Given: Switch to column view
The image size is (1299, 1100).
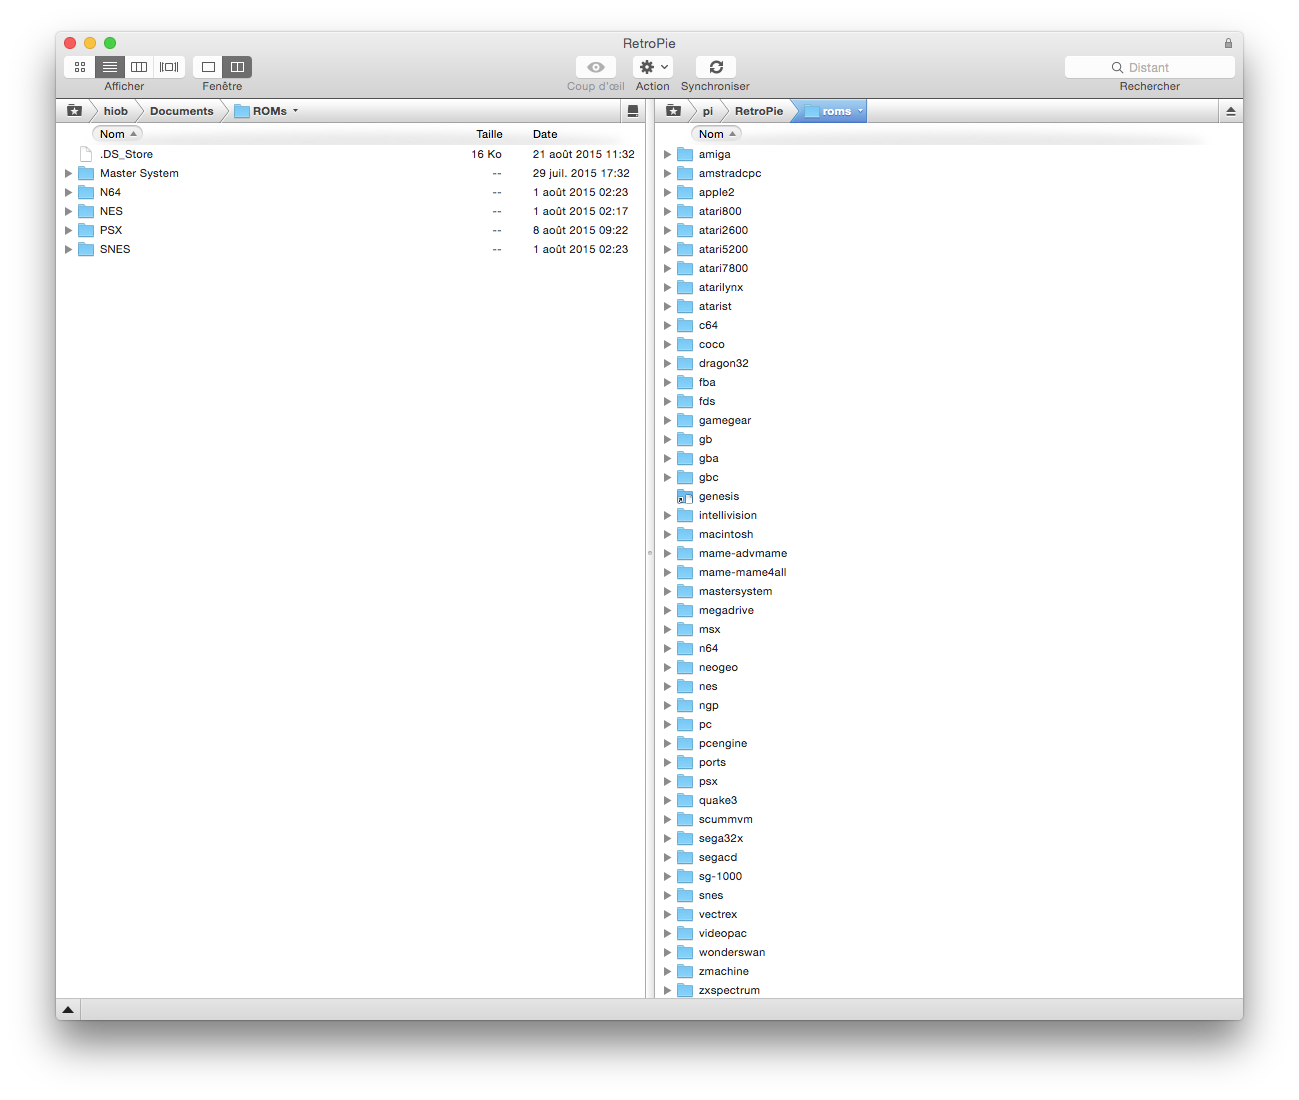Looking at the screenshot, I should 139,67.
